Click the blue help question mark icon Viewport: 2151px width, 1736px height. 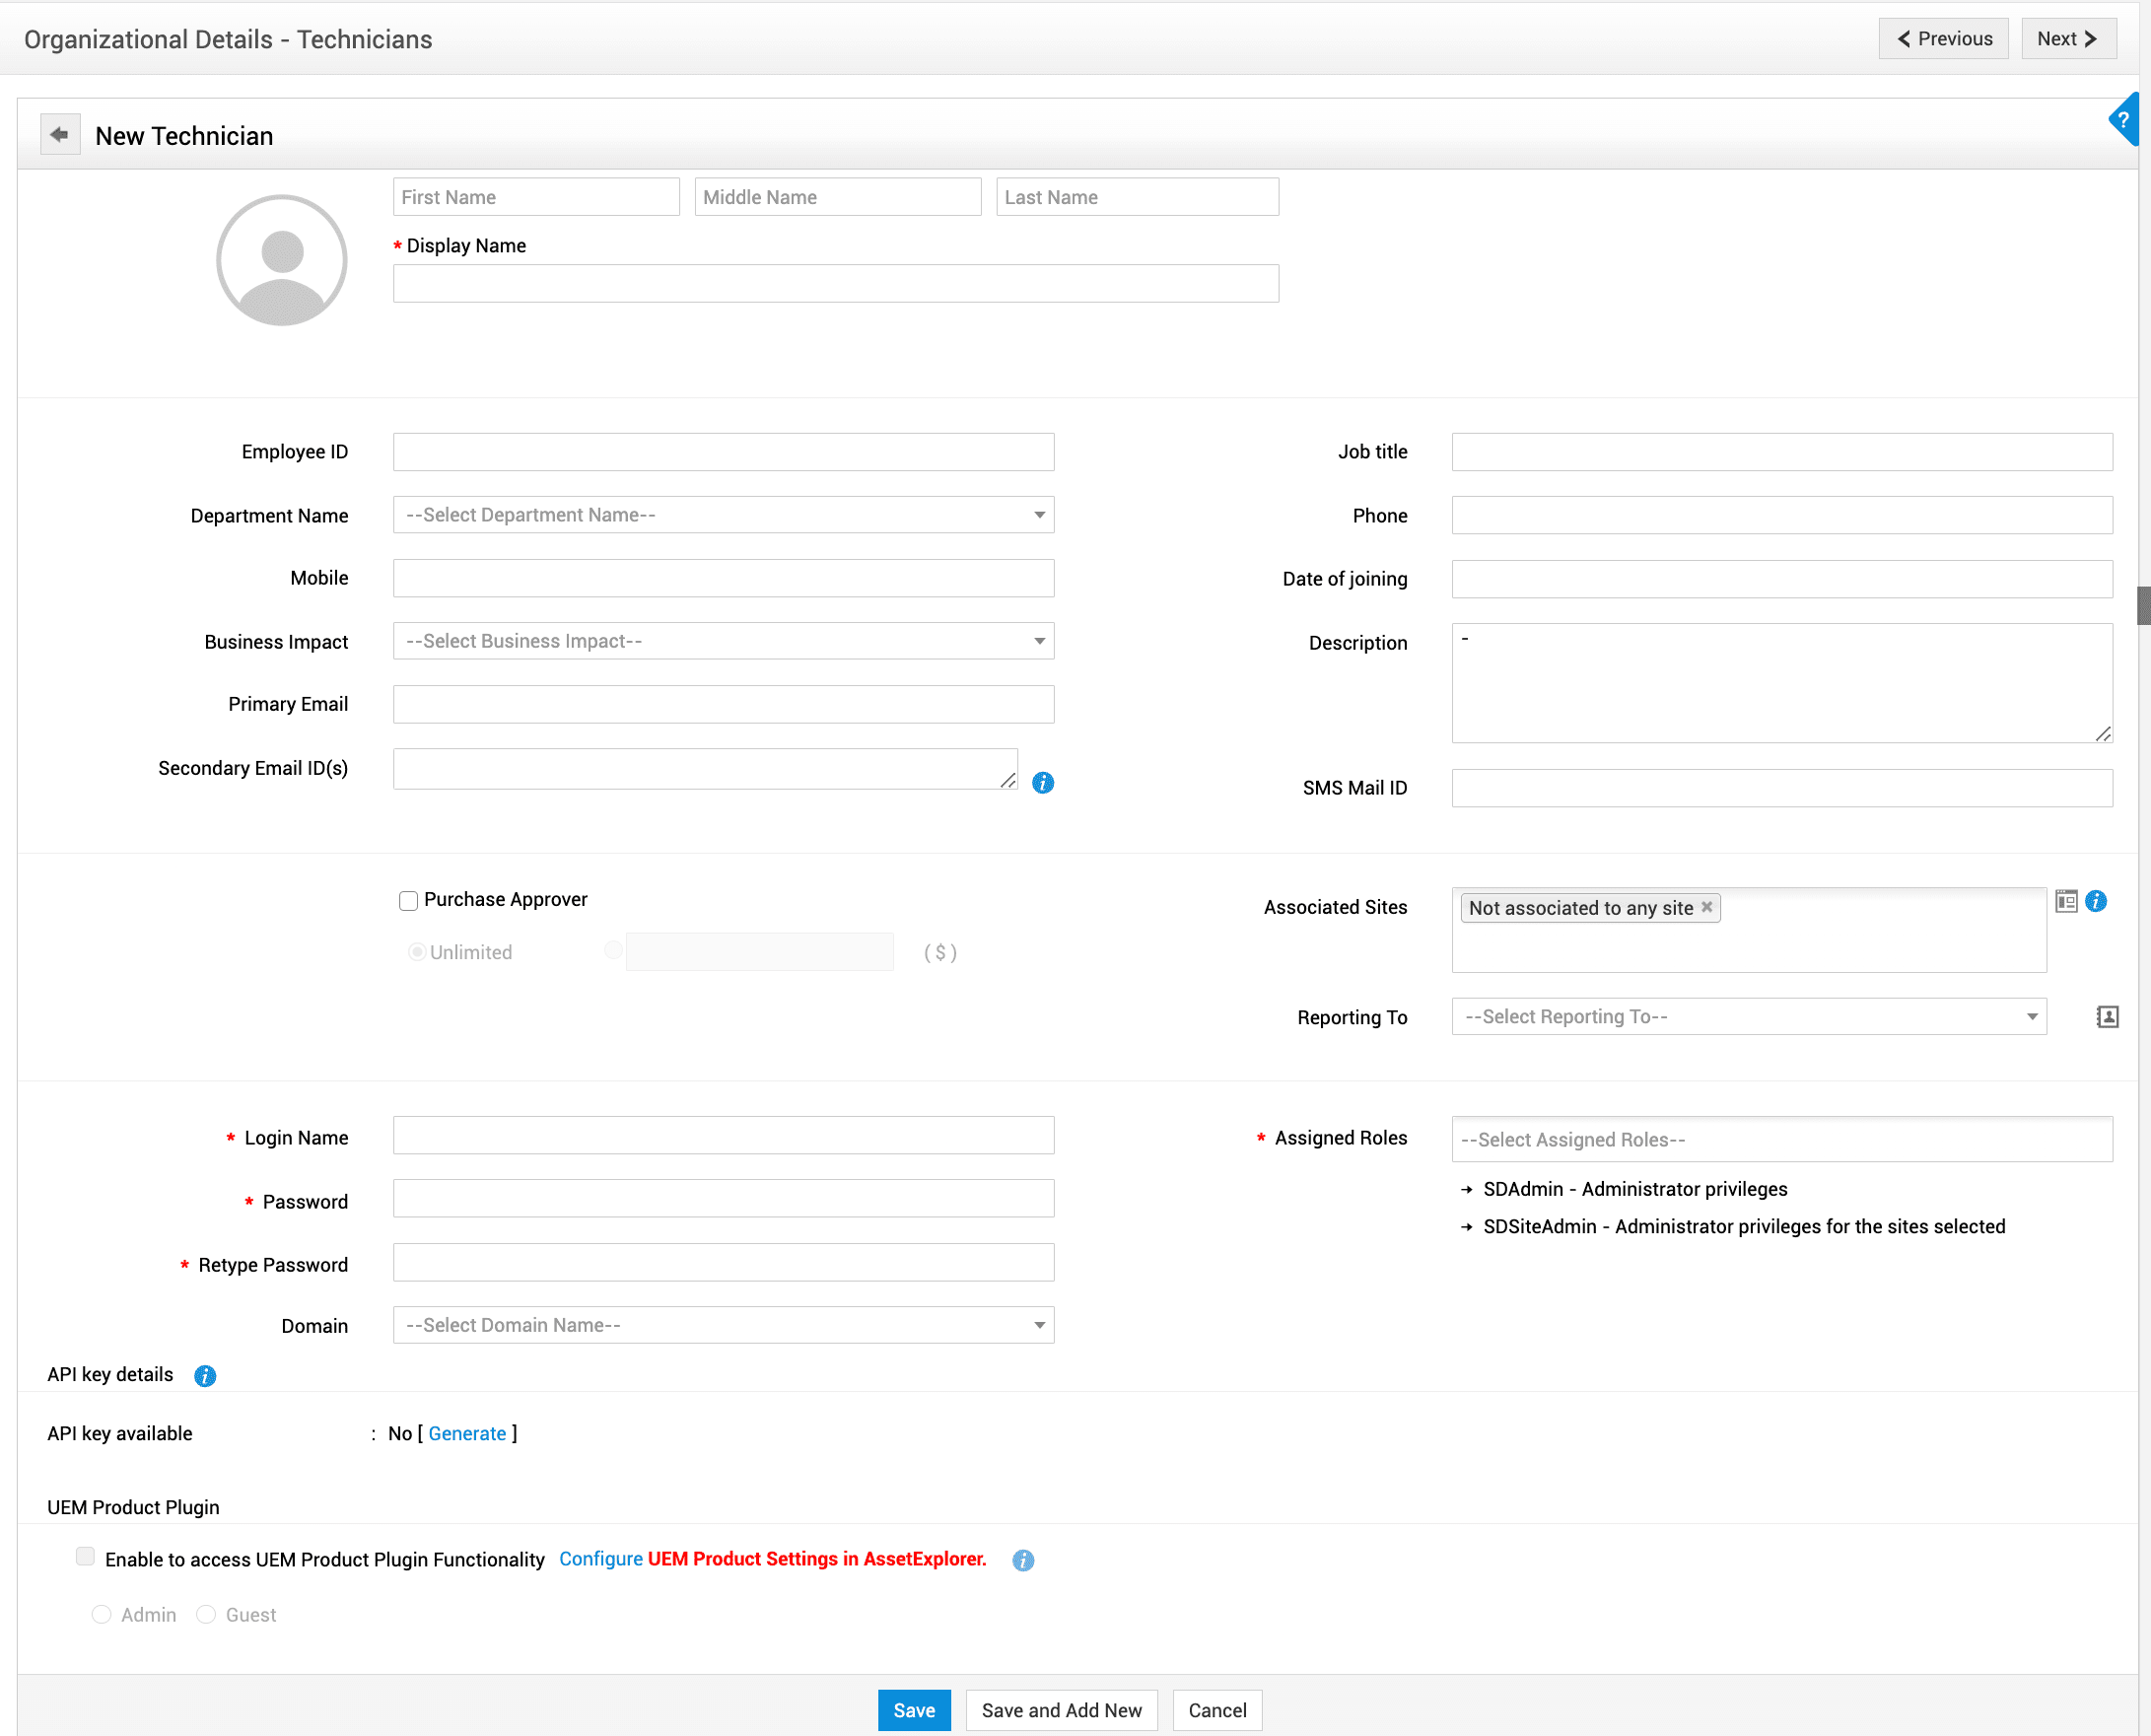[2124, 120]
